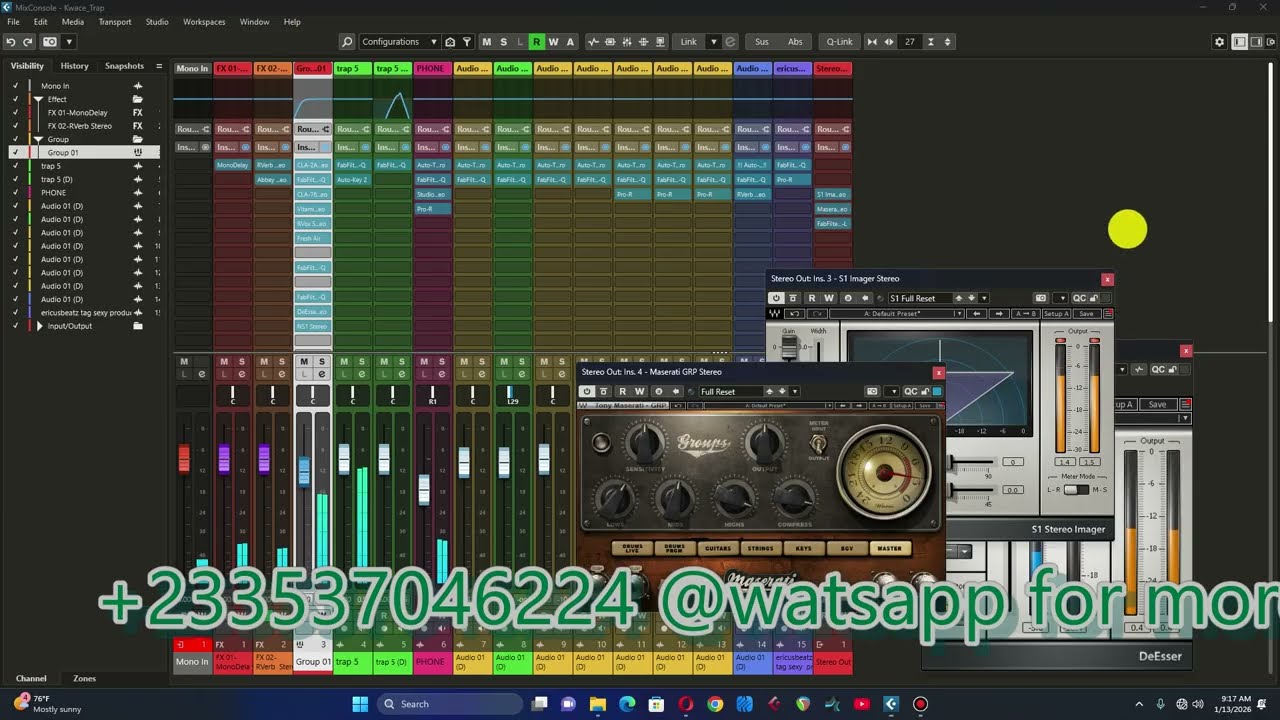Open the Find Track/Channel magnifier icon
Viewport: 1280px width, 720px height.
coord(347,42)
